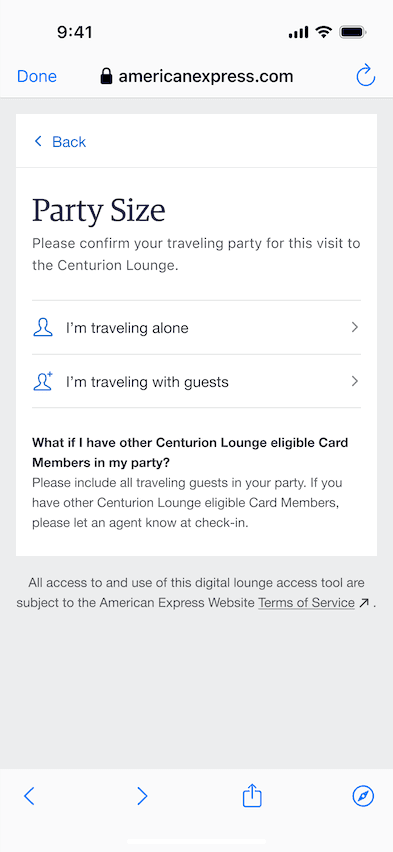The image size is (393, 852).
Task: Tap the battery indicator in status bar
Action: 353,33
